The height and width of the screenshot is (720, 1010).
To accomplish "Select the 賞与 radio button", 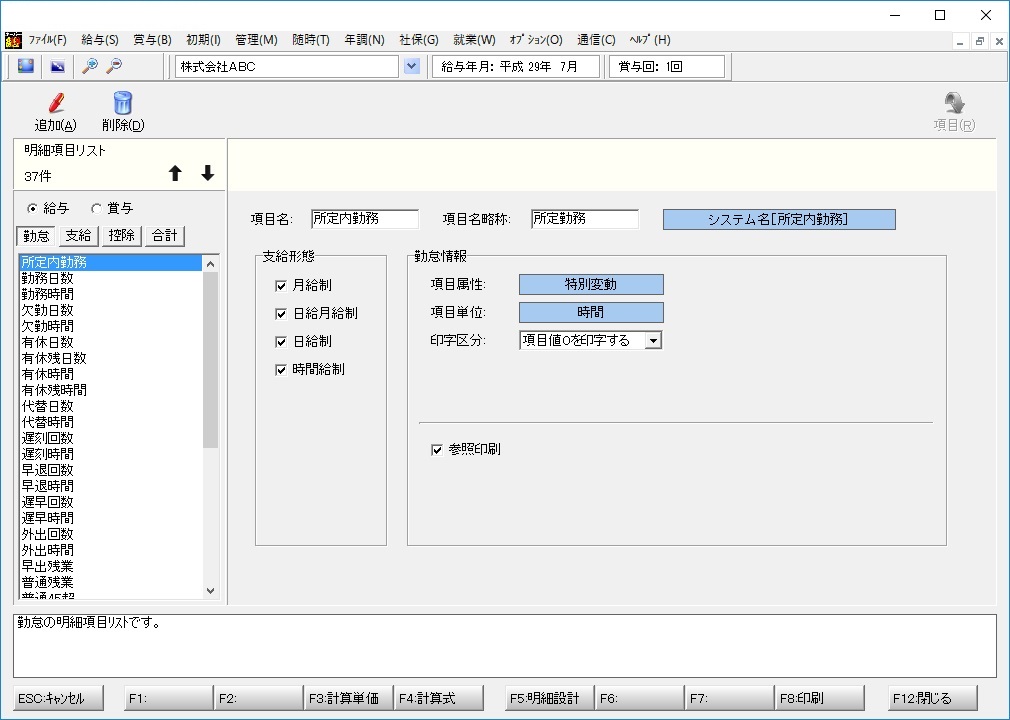I will pyautogui.click(x=97, y=209).
